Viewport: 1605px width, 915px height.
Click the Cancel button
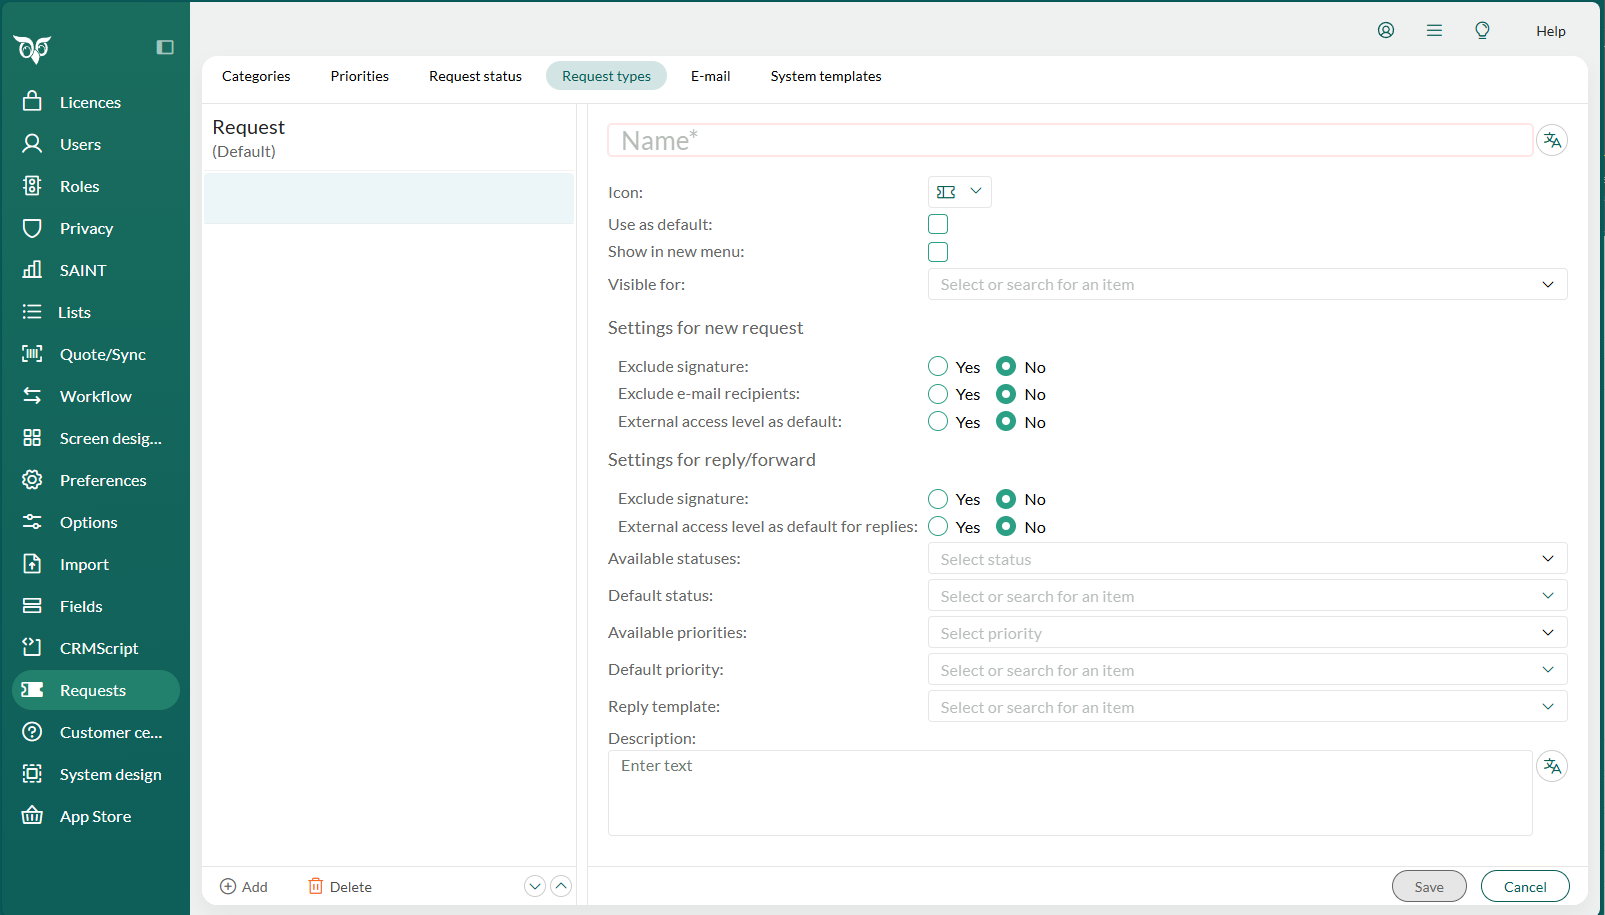tap(1525, 886)
